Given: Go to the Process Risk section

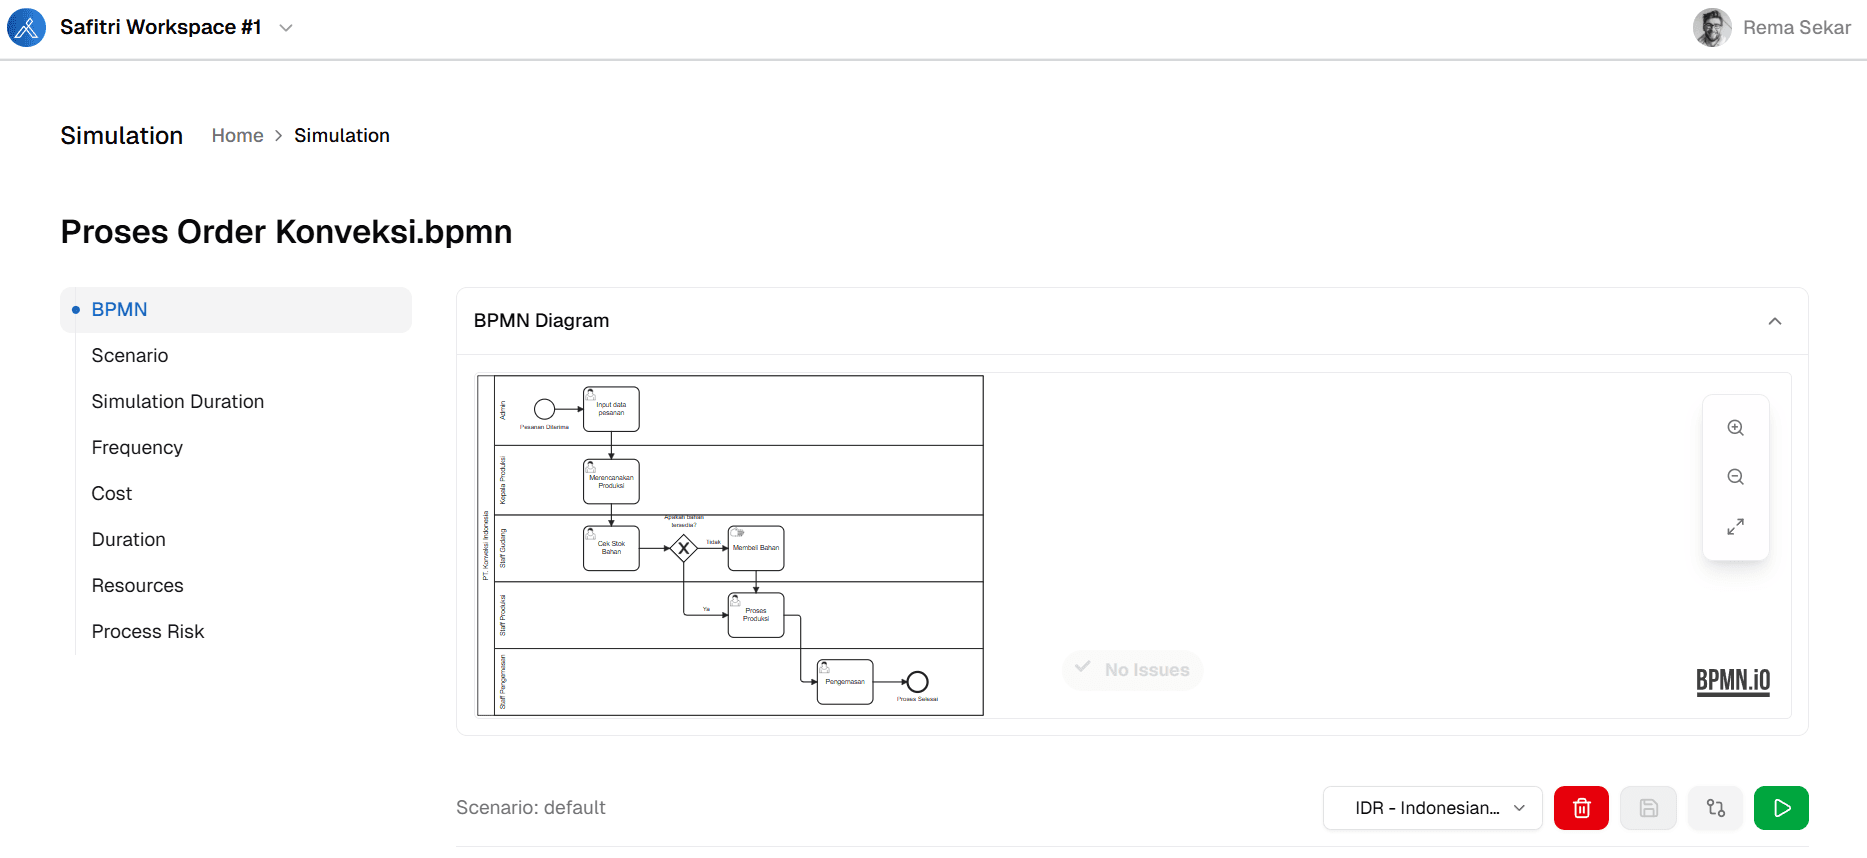Looking at the screenshot, I should (148, 632).
